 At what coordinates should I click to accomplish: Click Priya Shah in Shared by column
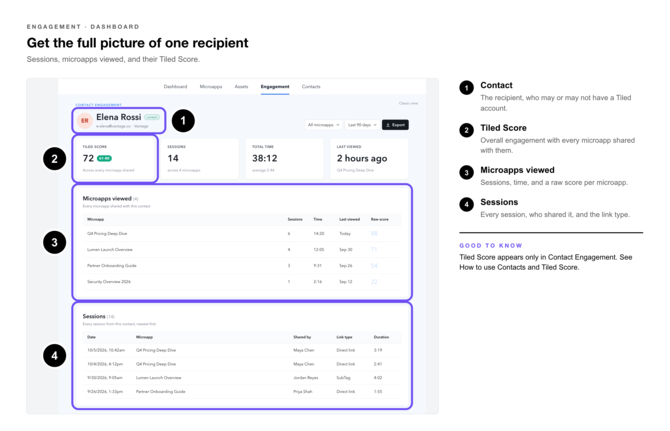(x=303, y=392)
